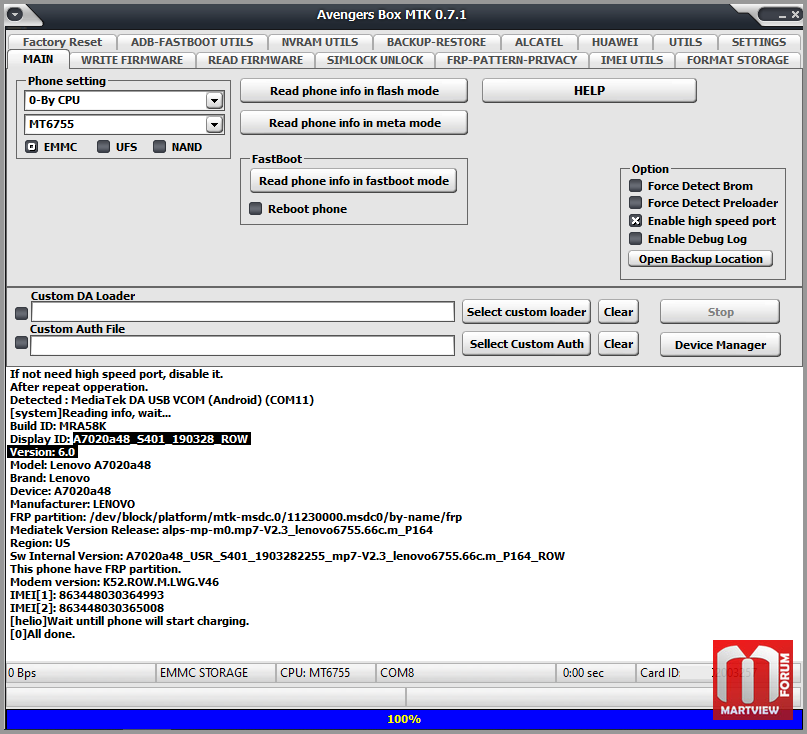Image resolution: width=807 pixels, height=734 pixels.
Task: Tick the Custom Auth File checkbox
Action: point(22,342)
